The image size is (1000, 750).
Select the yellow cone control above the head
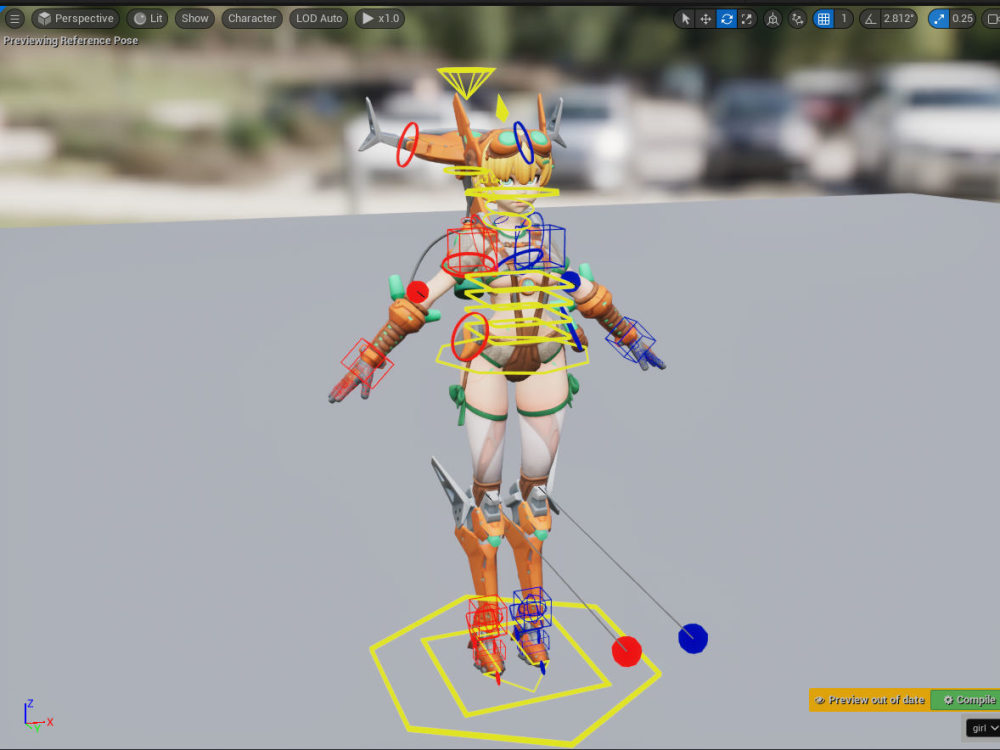pos(466,82)
